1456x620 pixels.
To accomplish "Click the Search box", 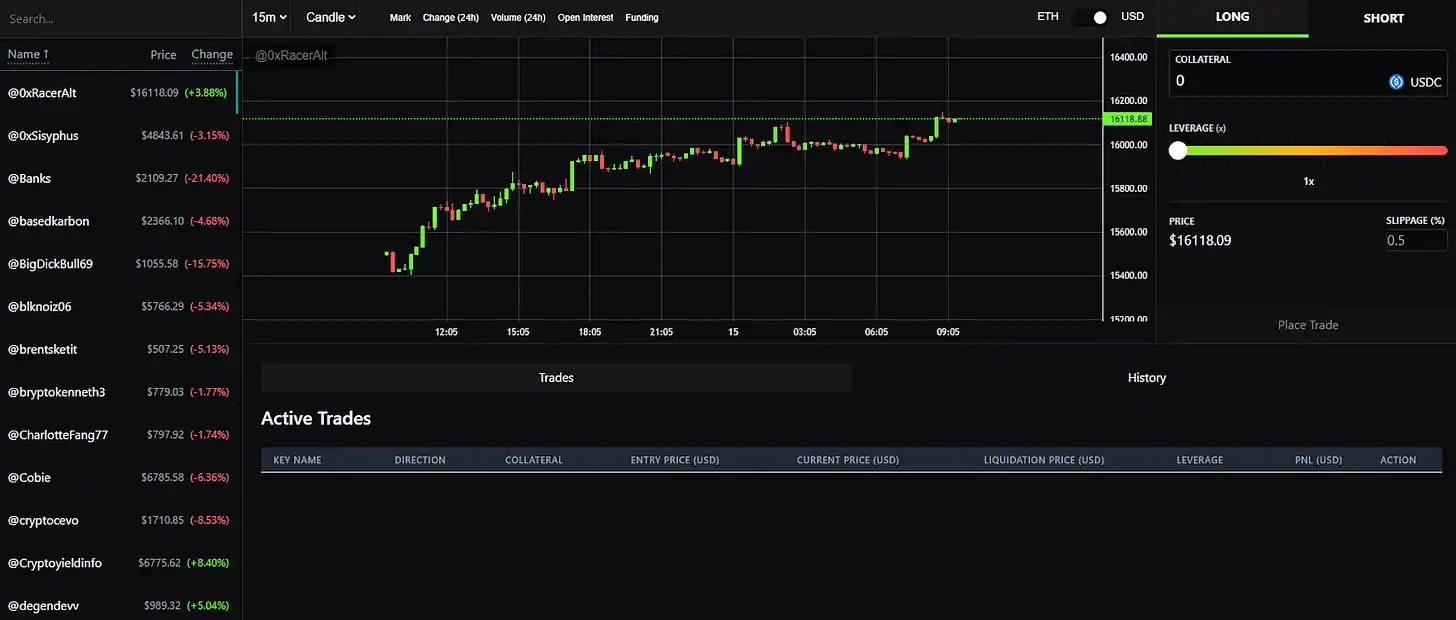I will click(120, 18).
